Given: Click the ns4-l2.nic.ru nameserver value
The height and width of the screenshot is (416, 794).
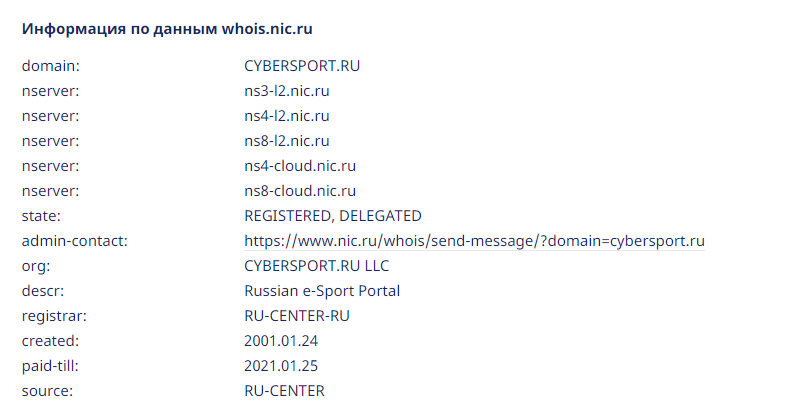Looking at the screenshot, I should [286, 116].
